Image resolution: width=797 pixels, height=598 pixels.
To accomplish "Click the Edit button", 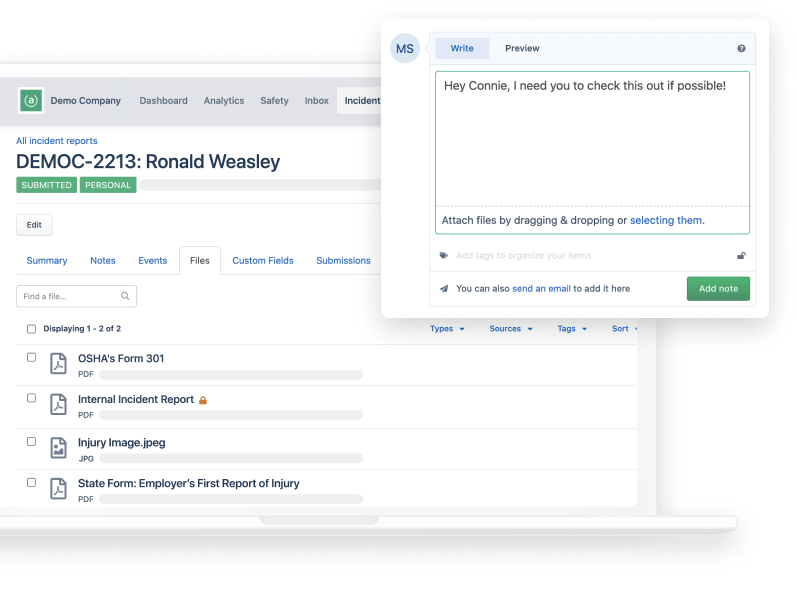I will coord(34,225).
